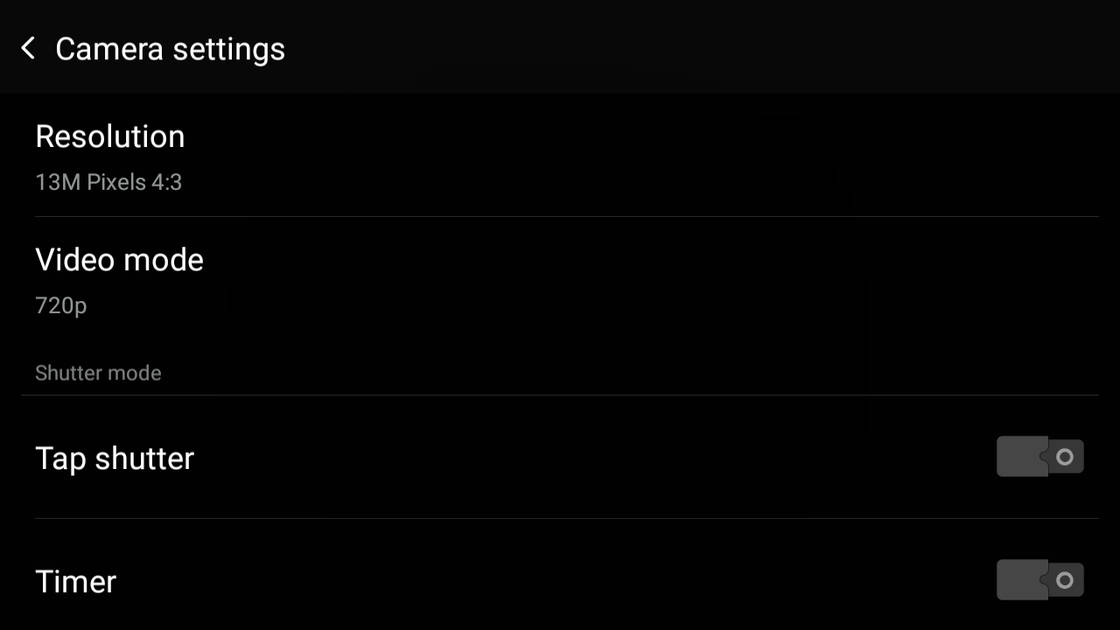Screen dimensions: 1120x630
Task: Open the Video mode options
Action: click(x=560, y=278)
